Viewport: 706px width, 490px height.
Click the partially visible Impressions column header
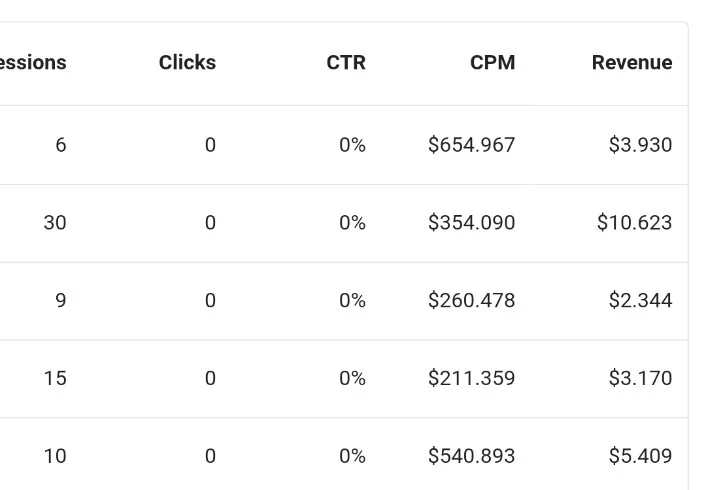[33, 63]
